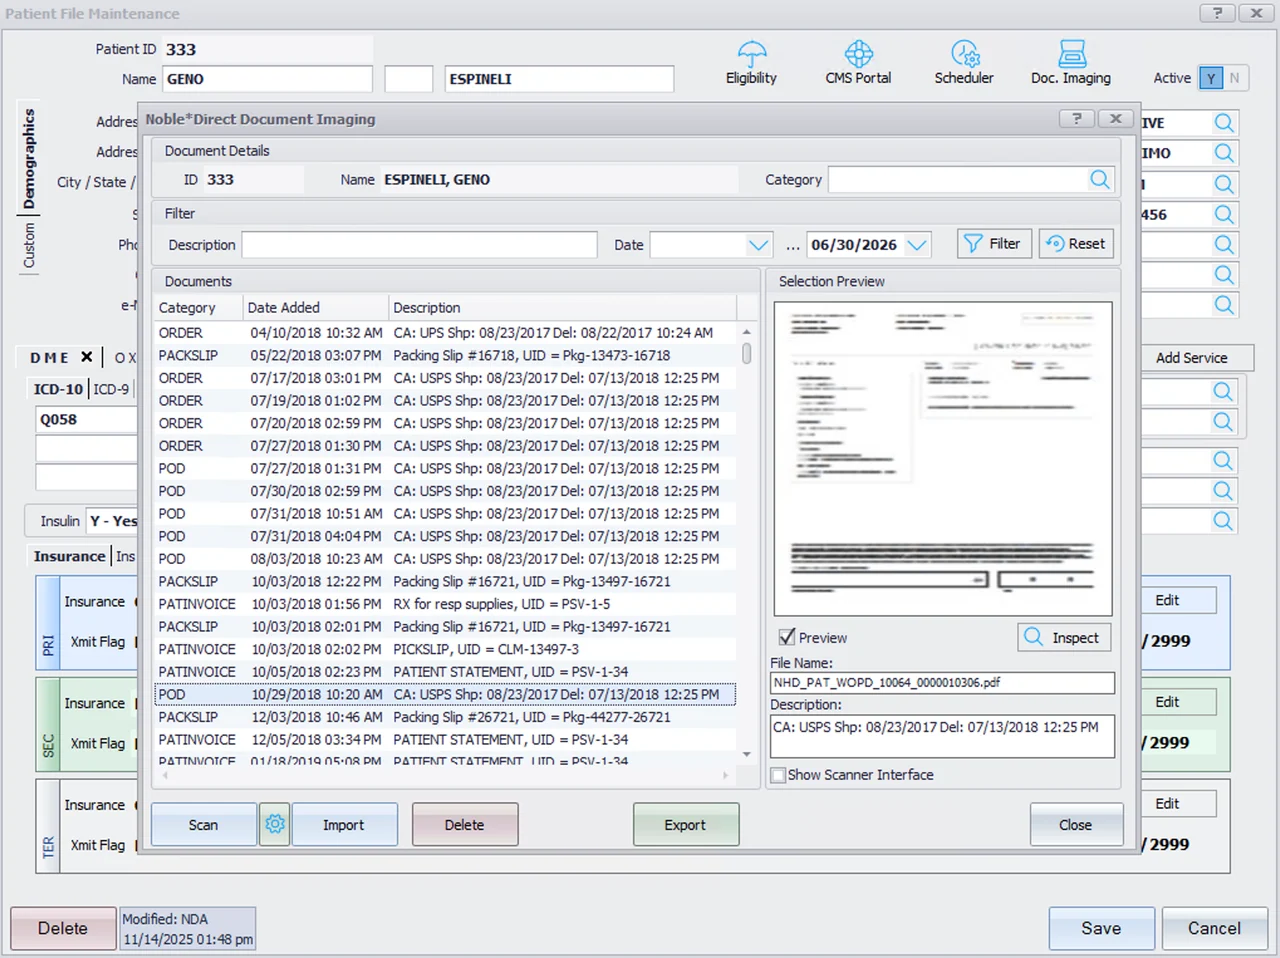The image size is (1280, 958).
Task: Click the document preview thumbnail
Action: tap(942, 459)
